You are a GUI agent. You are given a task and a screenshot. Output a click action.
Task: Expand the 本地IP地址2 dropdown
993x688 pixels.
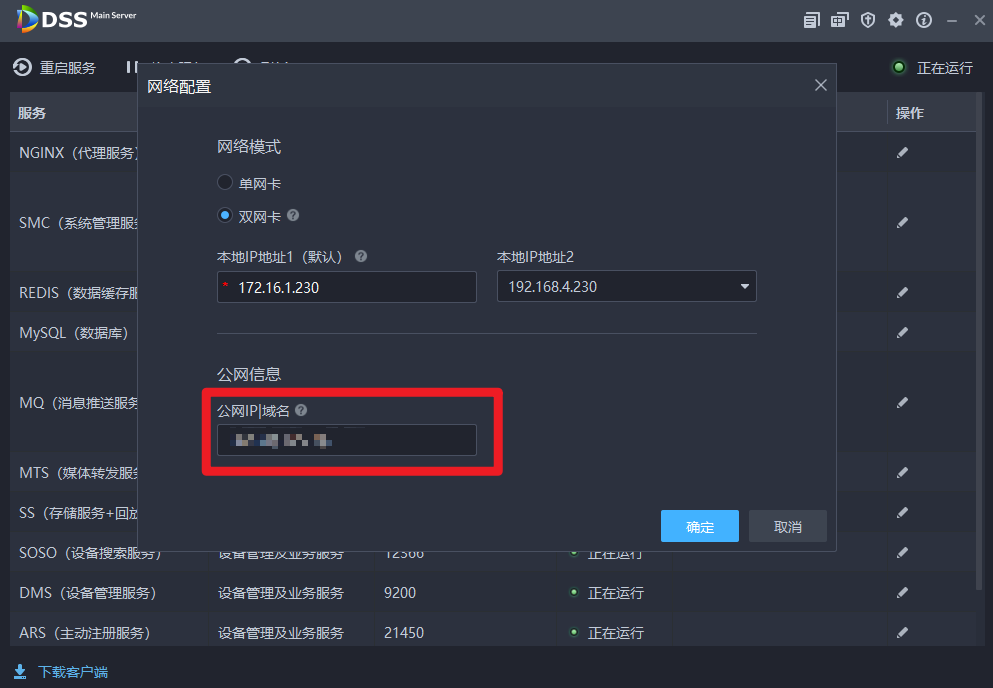[744, 287]
